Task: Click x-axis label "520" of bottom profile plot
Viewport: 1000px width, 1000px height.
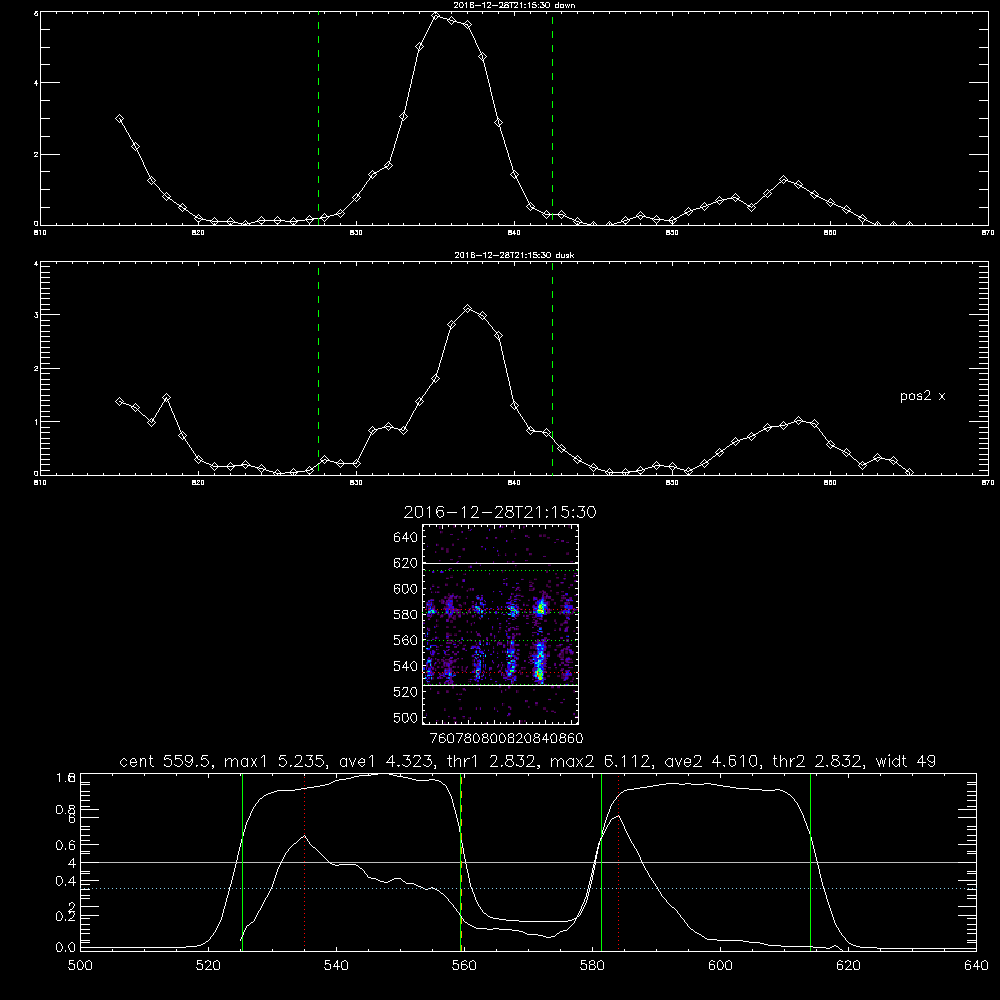Action: (208, 966)
